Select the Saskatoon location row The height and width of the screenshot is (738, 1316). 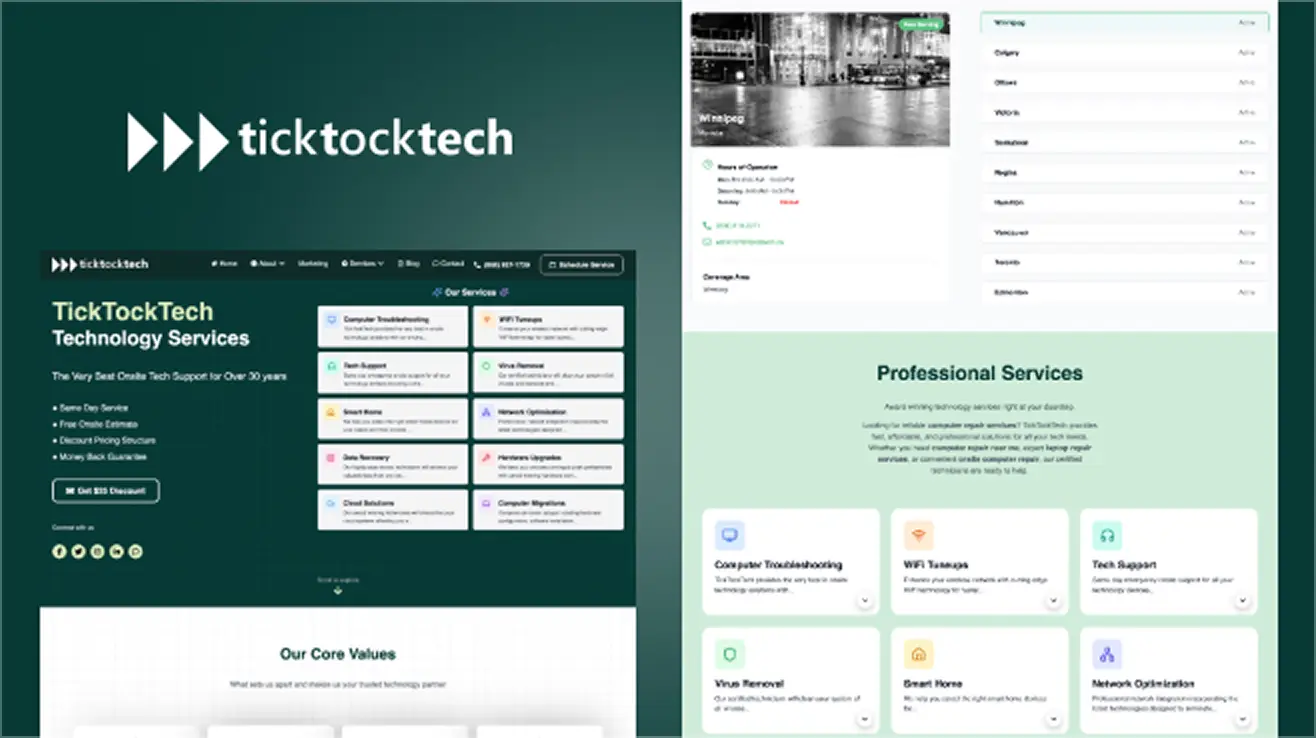[x=1125, y=142]
